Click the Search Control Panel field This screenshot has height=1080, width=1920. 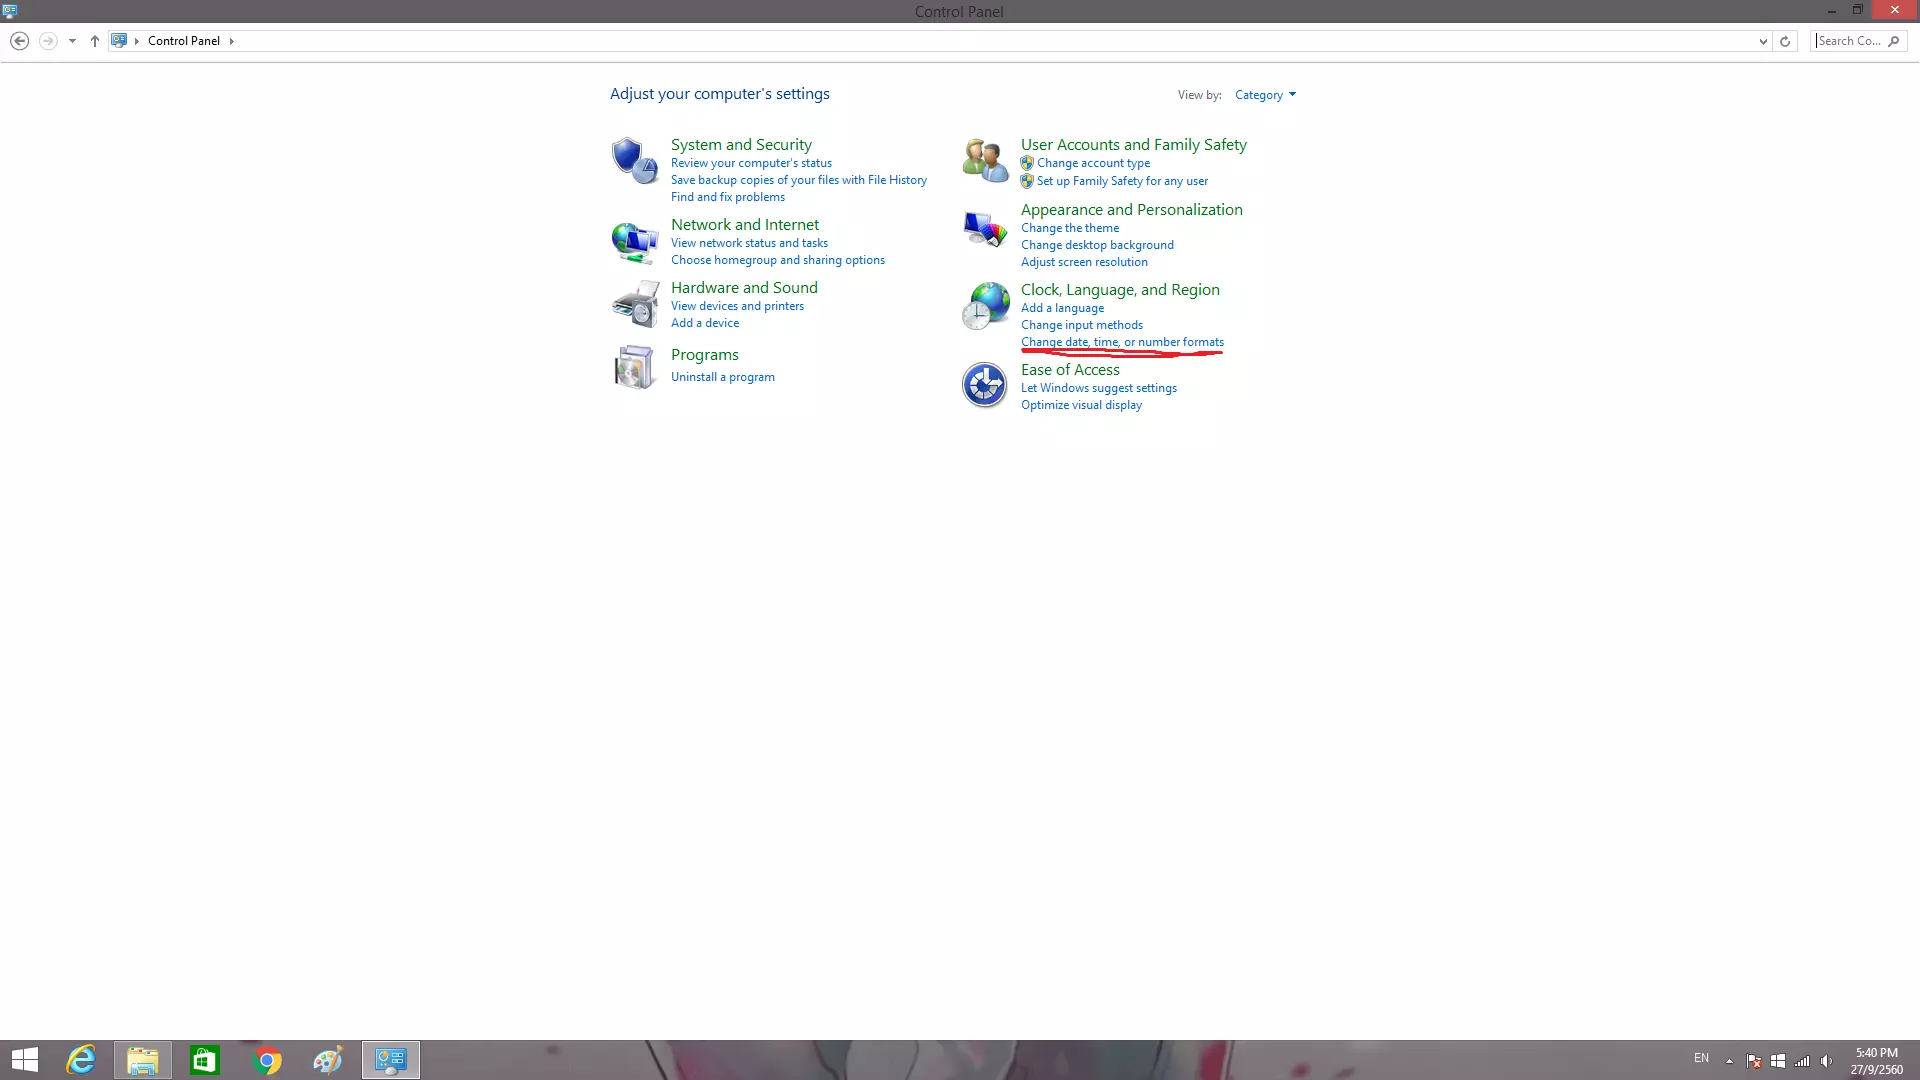(1850, 41)
